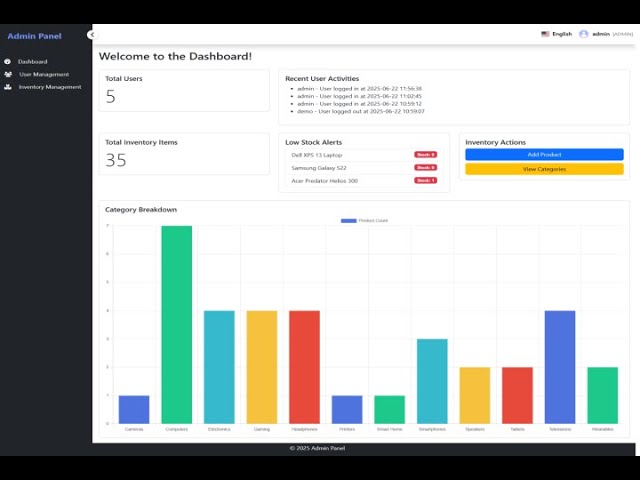Viewport: 640px width, 480px height.
Task: Click the Total Users count 5
Action: click(111, 97)
